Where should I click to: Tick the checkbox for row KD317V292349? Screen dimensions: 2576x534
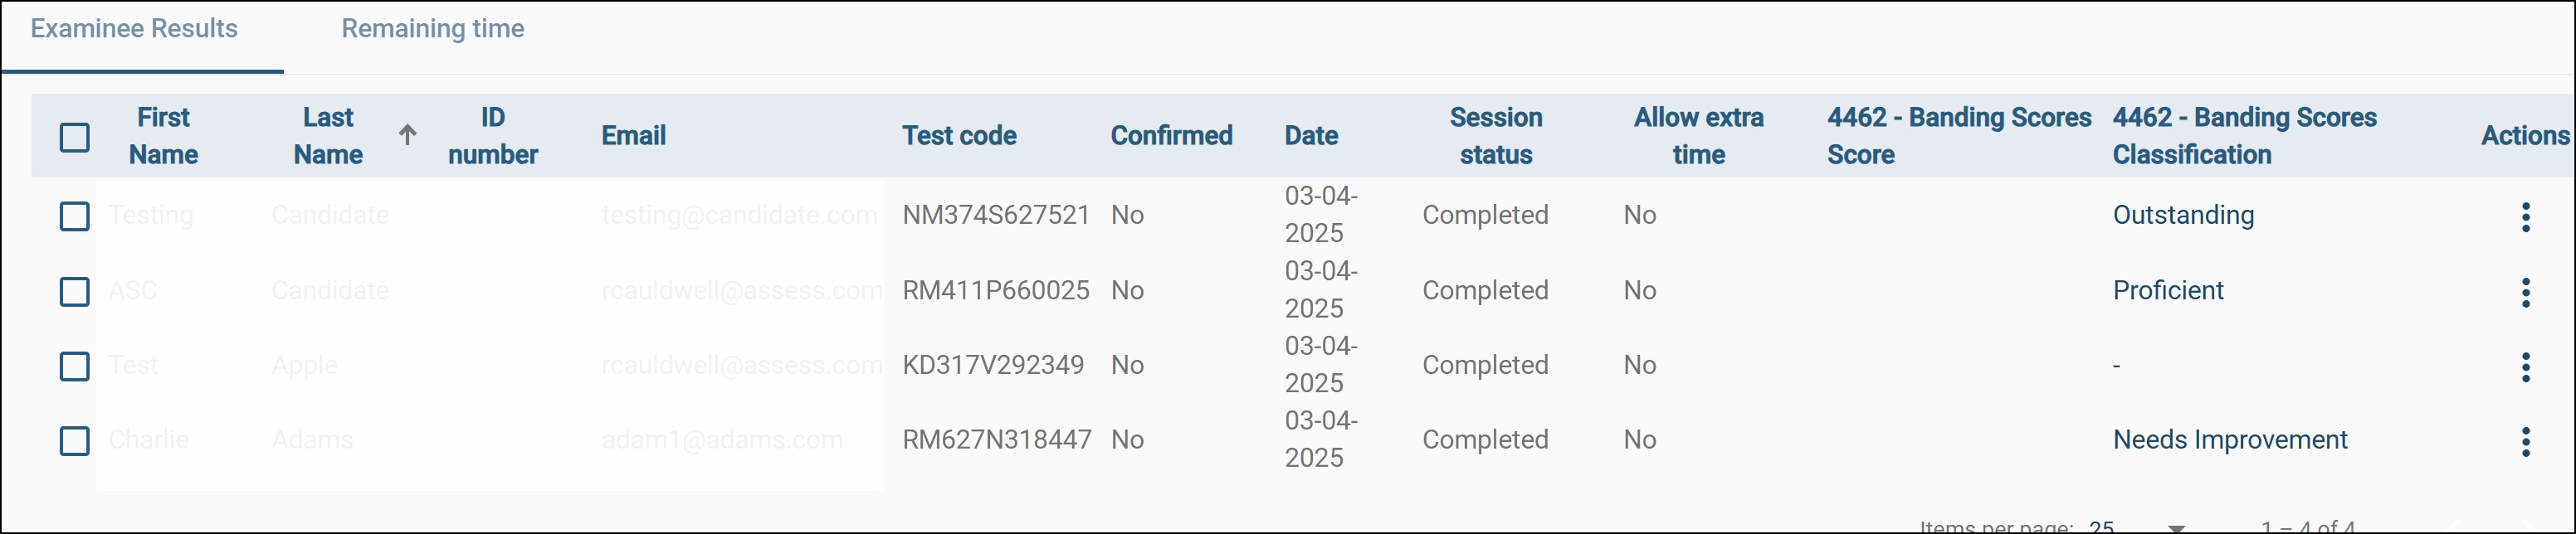[75, 366]
